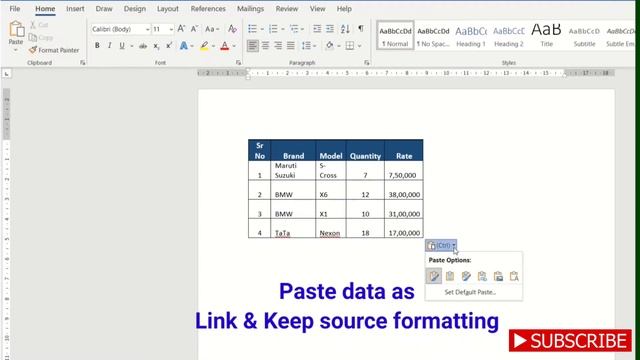Switch to the View tab
Image resolution: width=640 pixels, height=360 pixels.
click(x=317, y=9)
